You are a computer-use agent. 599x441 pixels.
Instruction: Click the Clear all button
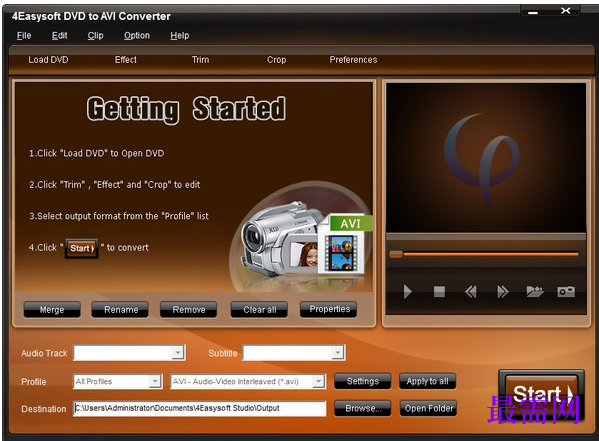tap(259, 310)
